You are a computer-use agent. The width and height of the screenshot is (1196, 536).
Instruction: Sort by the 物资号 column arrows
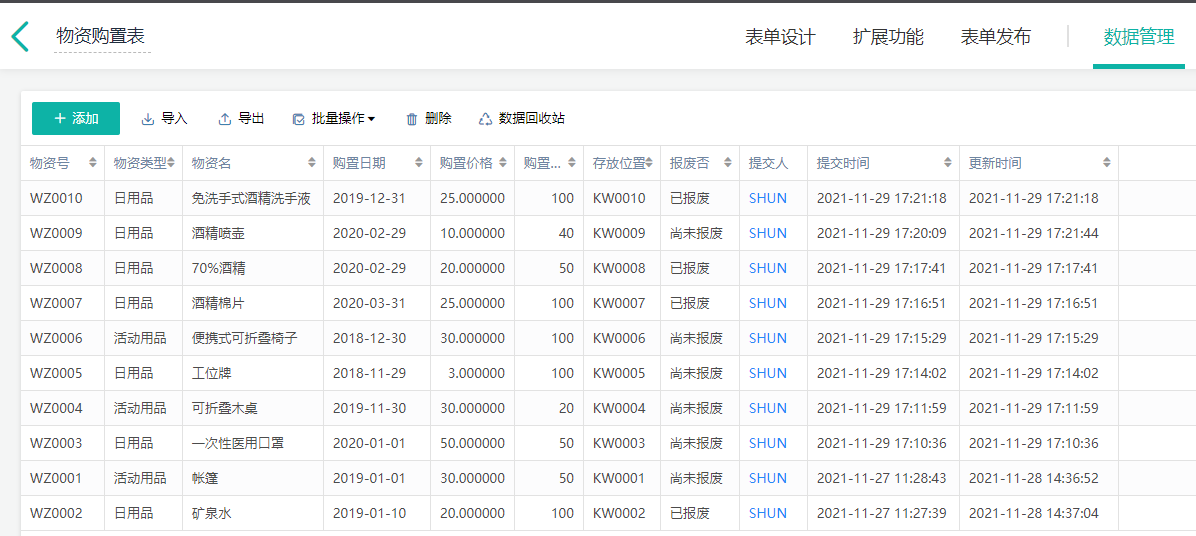click(x=93, y=163)
